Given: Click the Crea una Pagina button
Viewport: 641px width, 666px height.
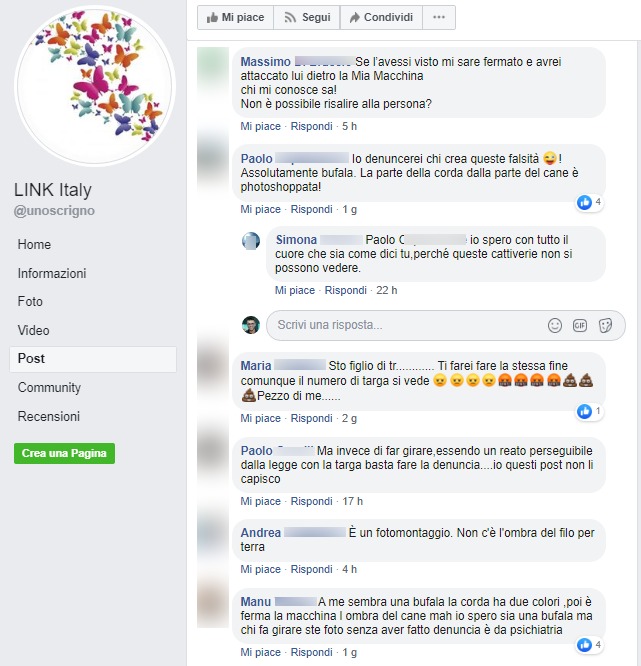Looking at the screenshot, I should (64, 453).
